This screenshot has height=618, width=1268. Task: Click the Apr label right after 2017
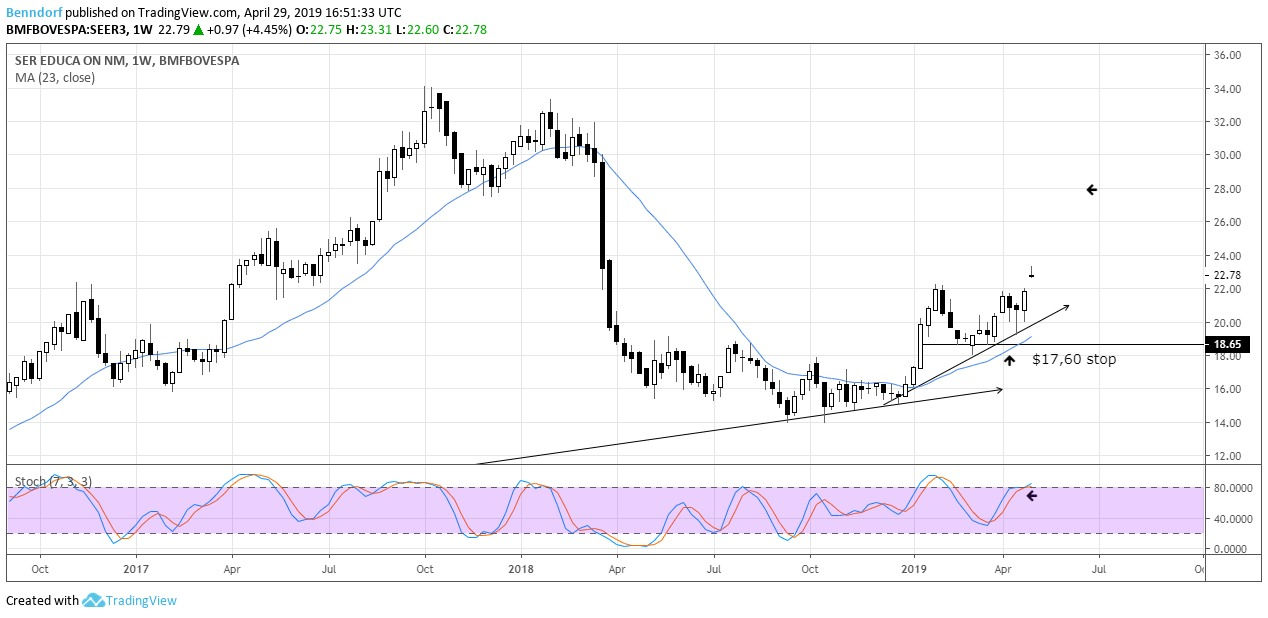click(231, 571)
